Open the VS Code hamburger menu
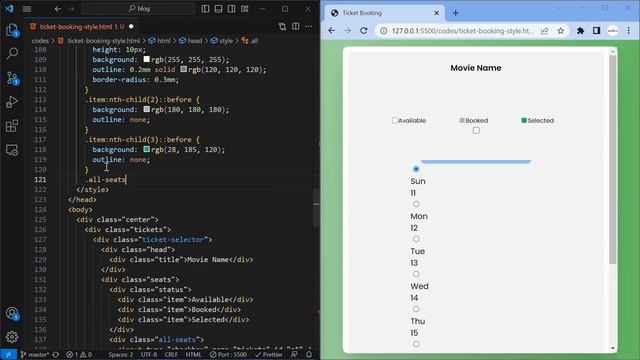640x360 pixels. tap(27, 9)
